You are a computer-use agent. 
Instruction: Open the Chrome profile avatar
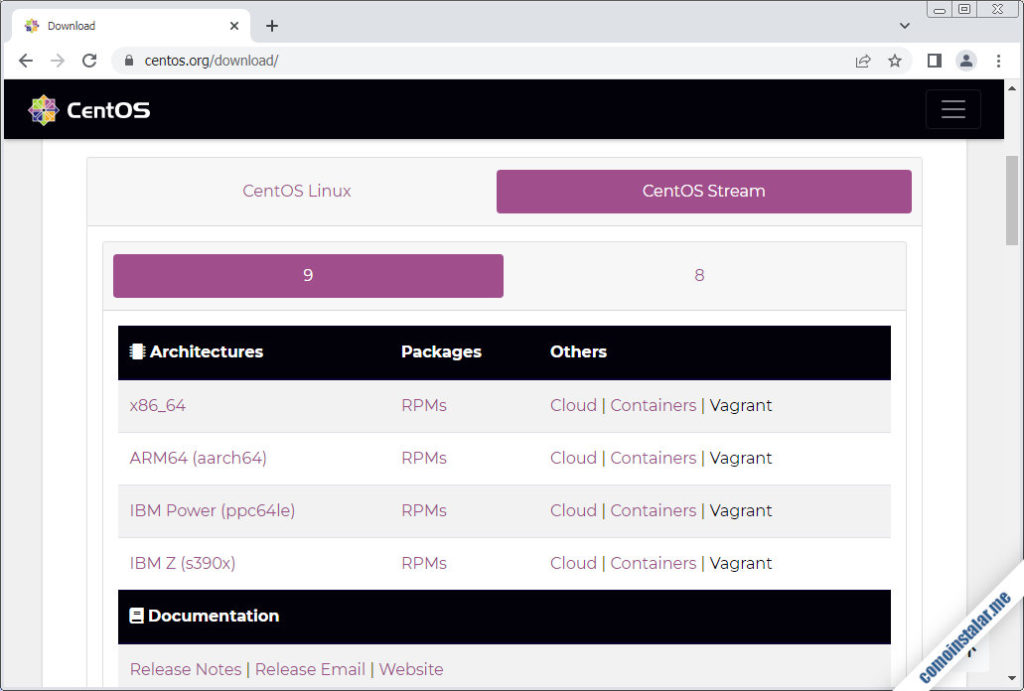click(x=966, y=61)
